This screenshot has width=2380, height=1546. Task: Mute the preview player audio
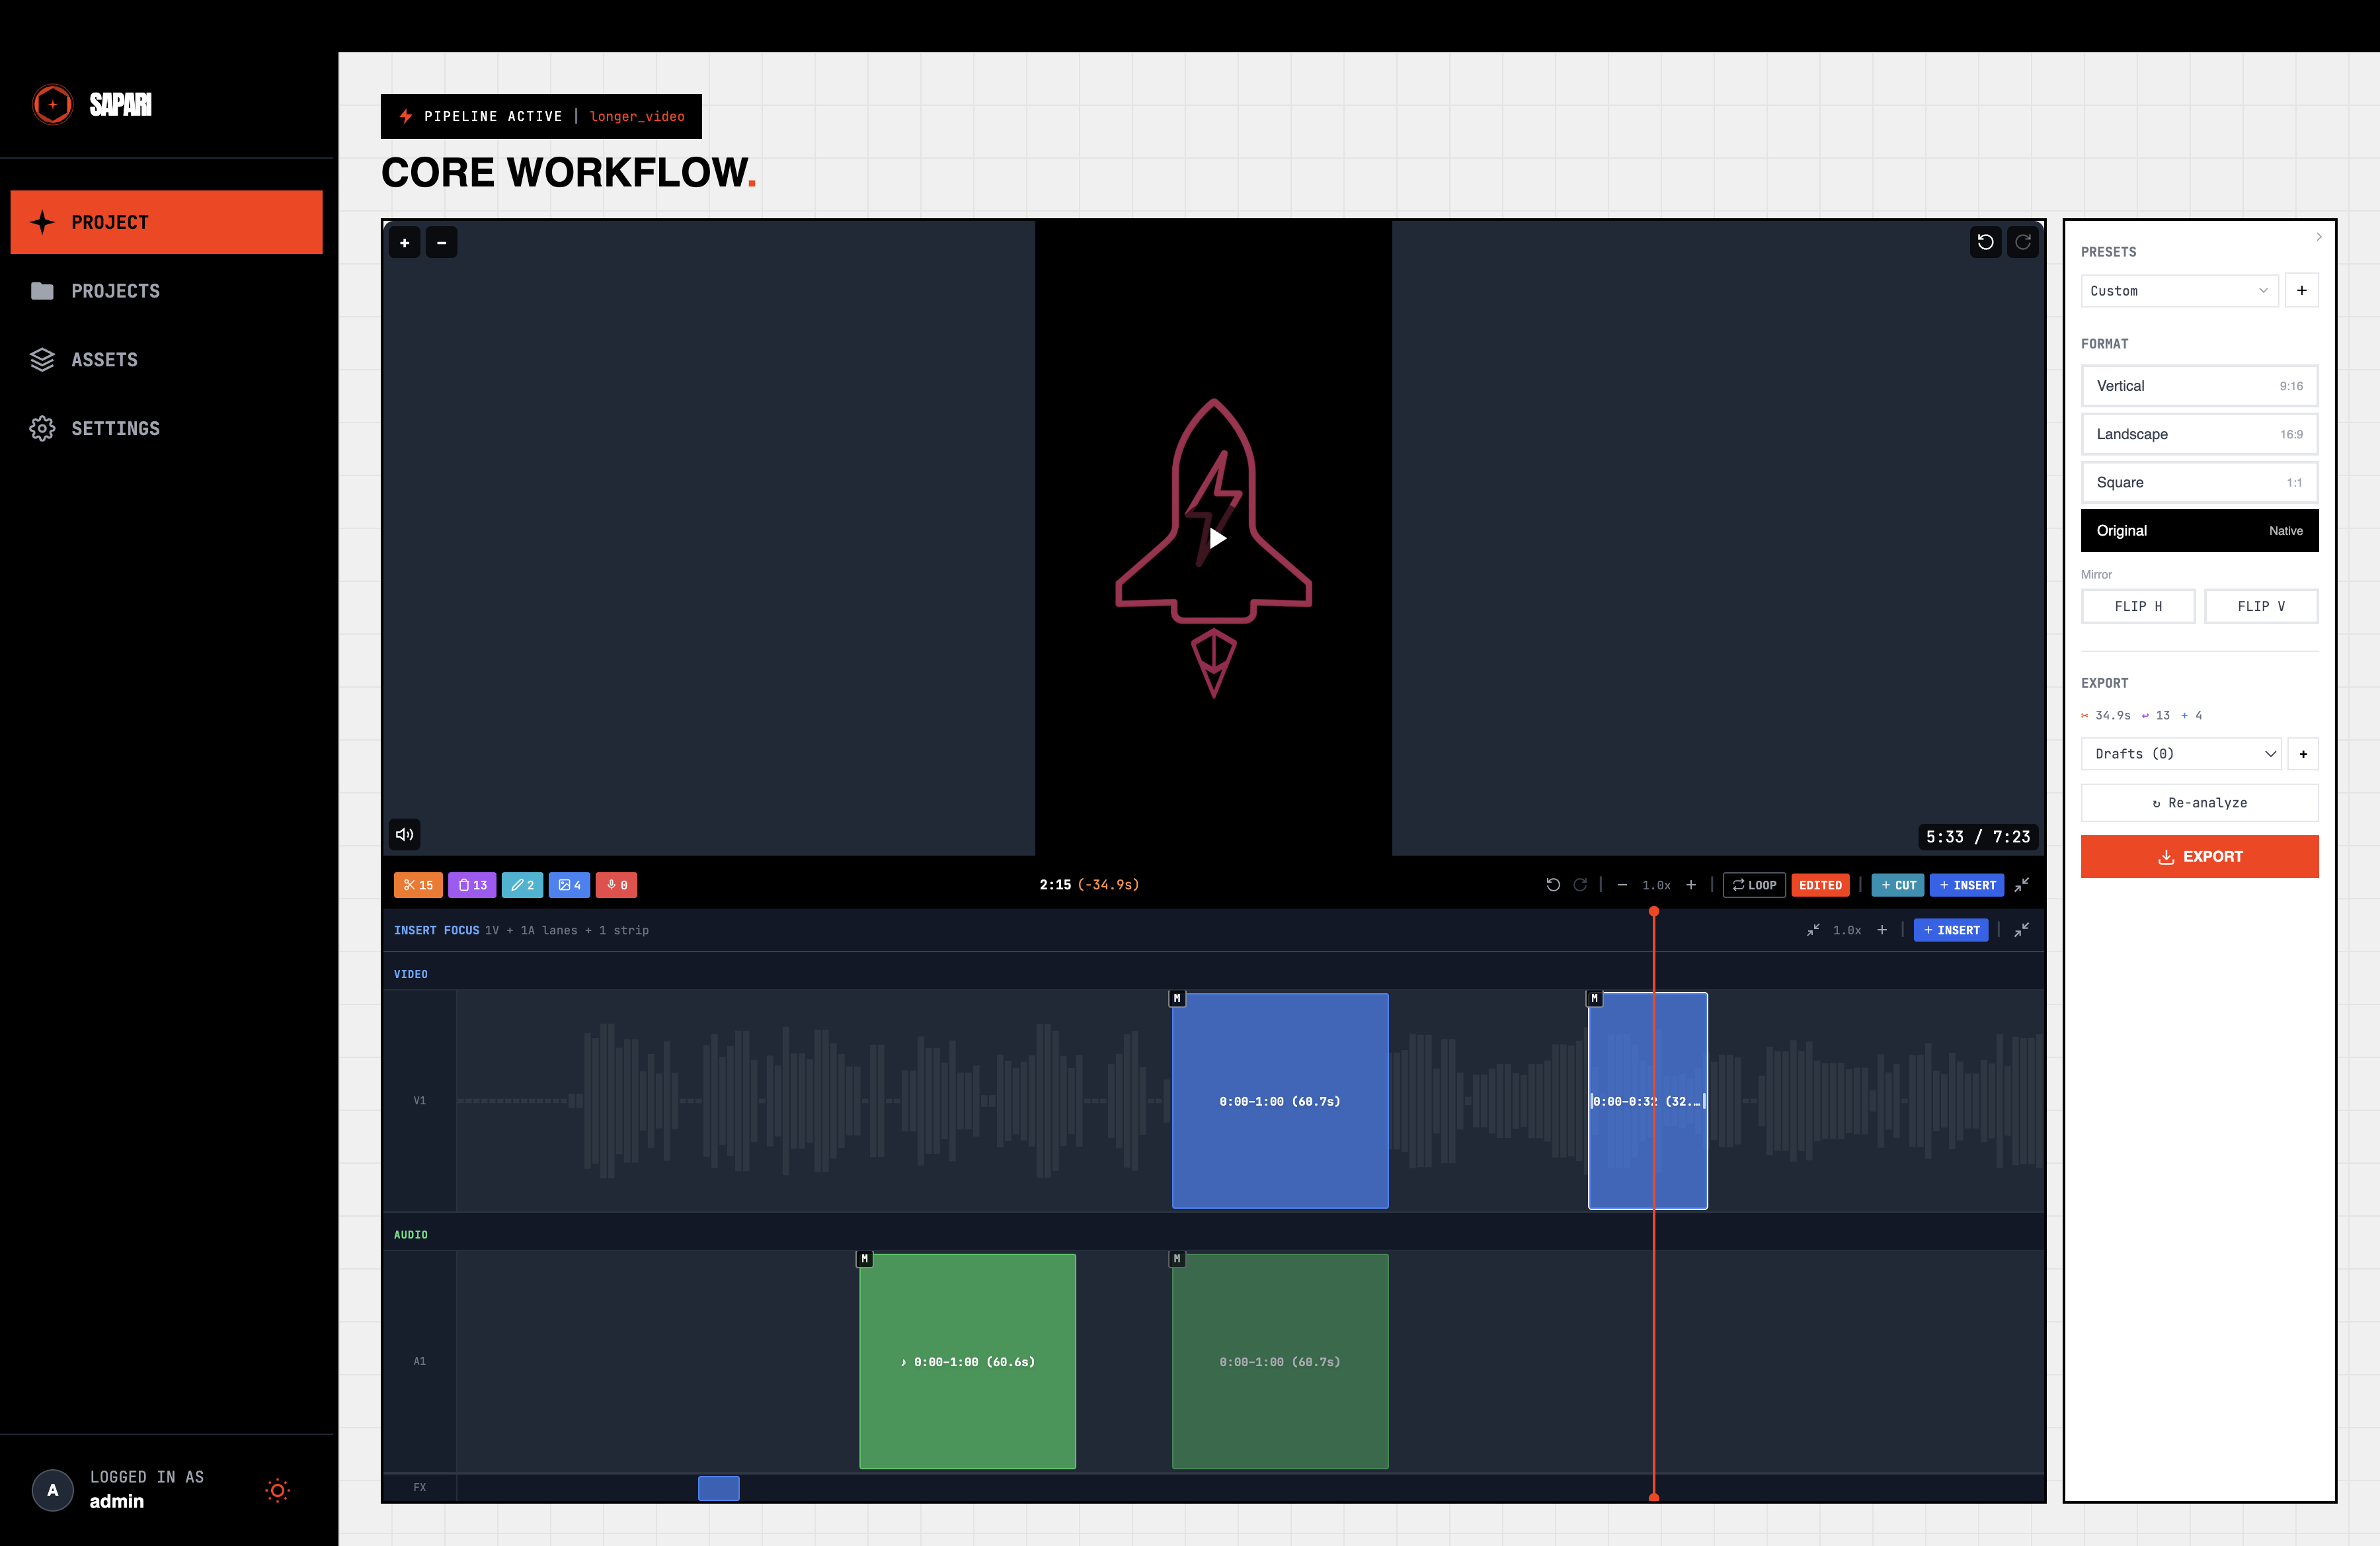point(404,834)
